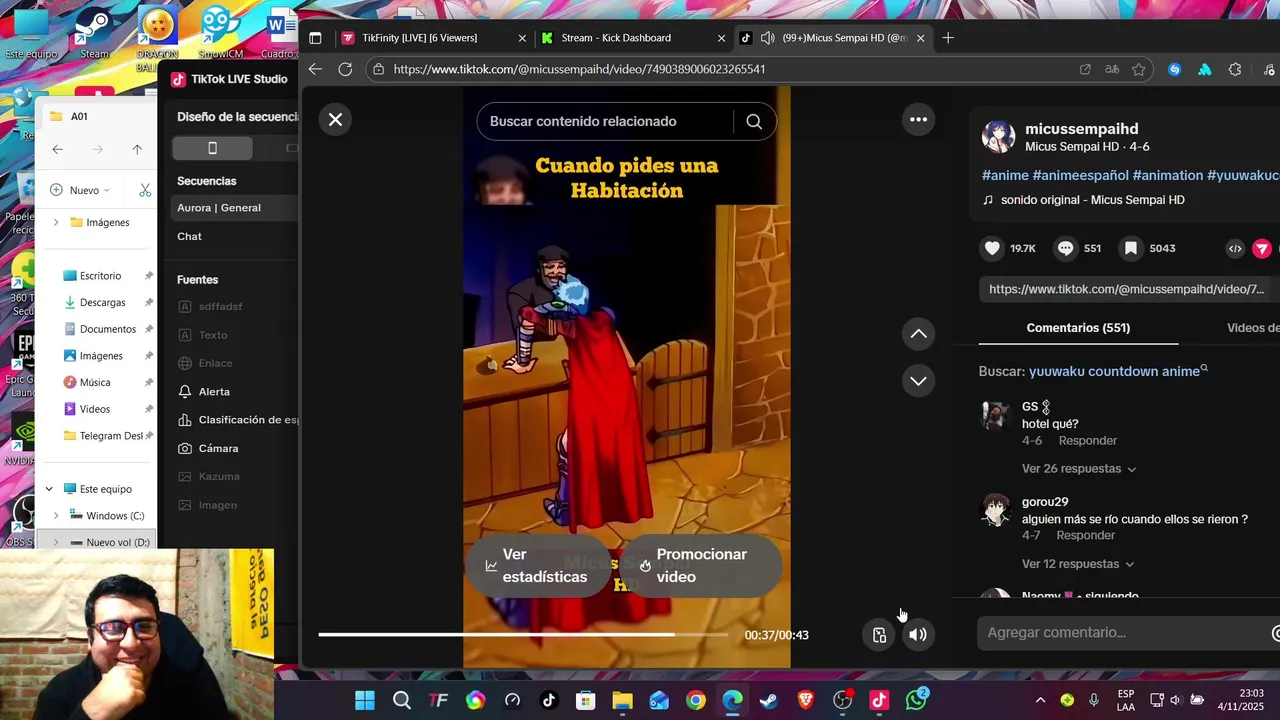Toggle the auto-scroll icon beside the volume button
This screenshot has width=1280, height=720.
[x=879, y=634]
